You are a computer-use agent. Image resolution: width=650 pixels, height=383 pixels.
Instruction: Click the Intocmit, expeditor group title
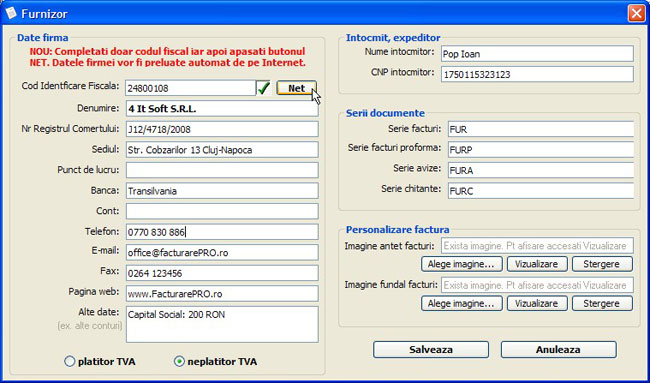pos(393,38)
